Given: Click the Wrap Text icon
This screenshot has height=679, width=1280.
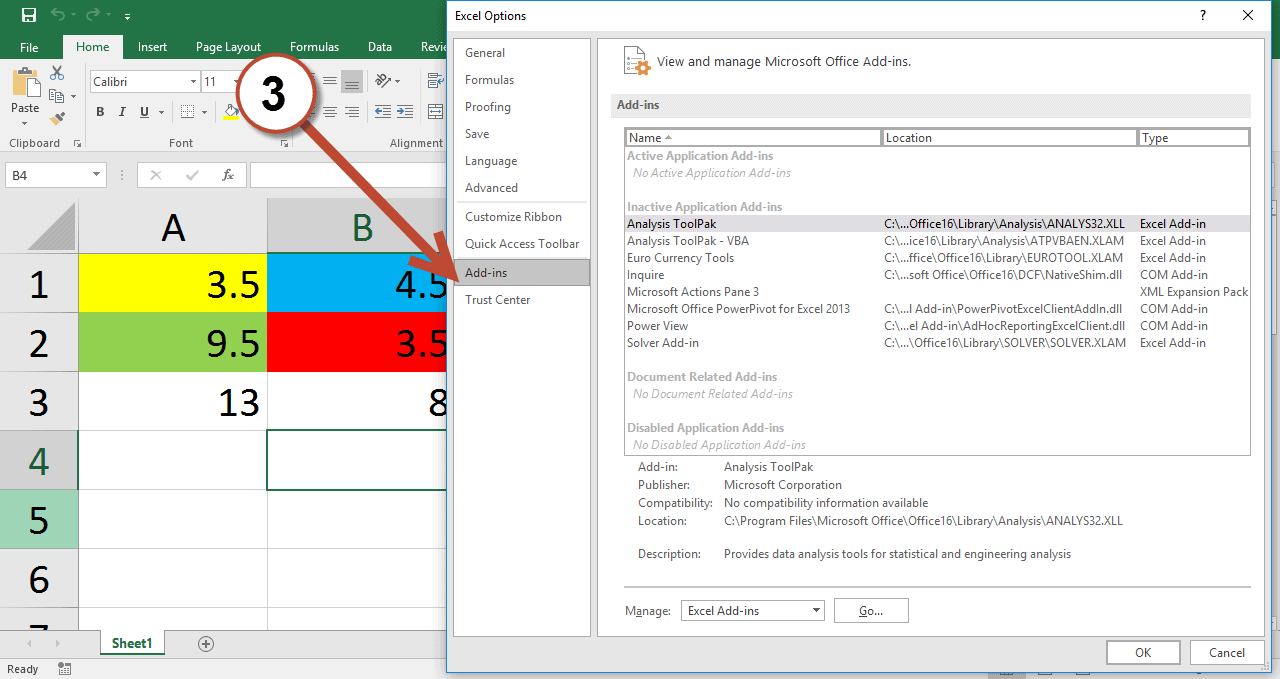Looking at the screenshot, I should (x=436, y=81).
